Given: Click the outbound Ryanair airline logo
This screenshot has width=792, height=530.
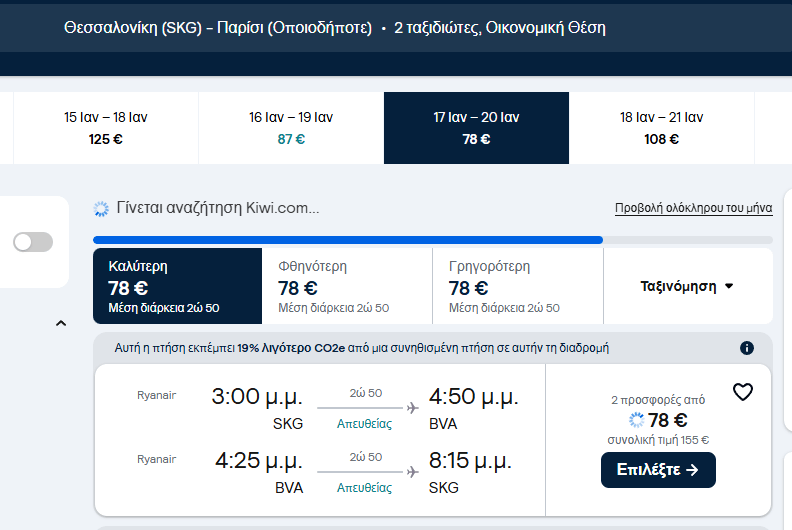Looking at the screenshot, I should pos(156,395).
